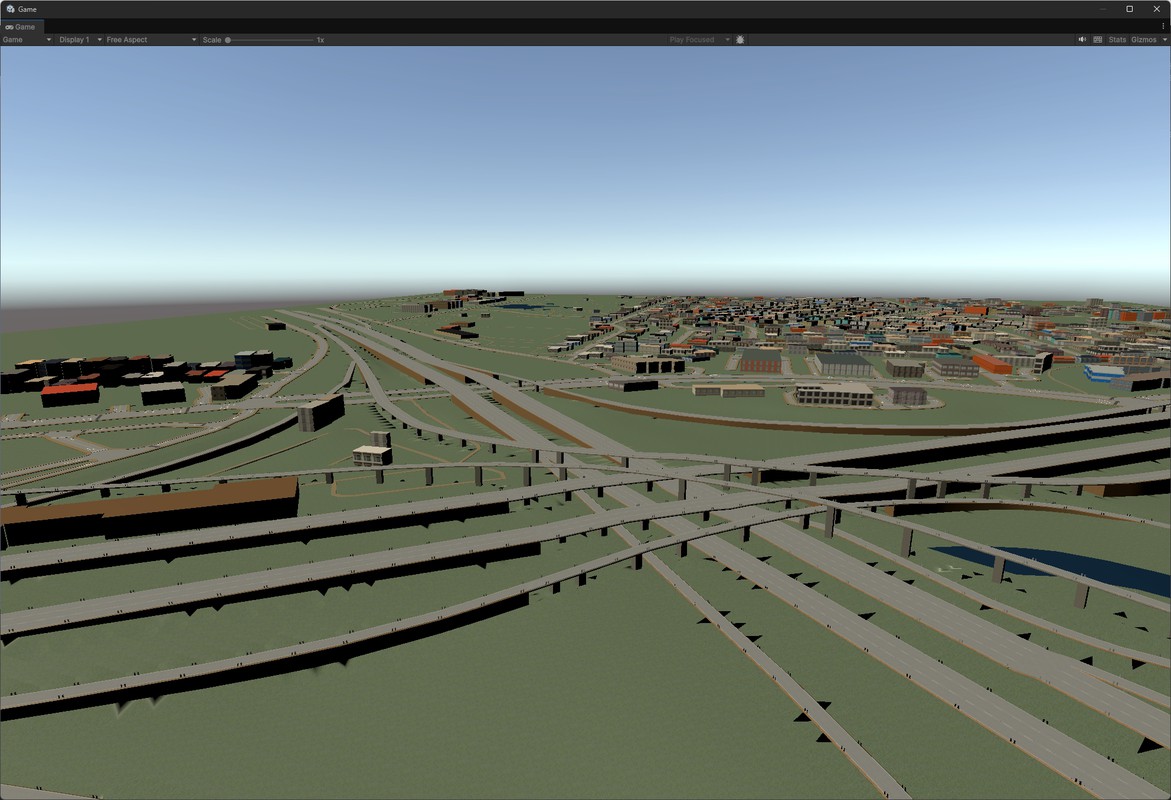Screen dimensions: 1171x800
Task: Maximize the Unity Game window
Action: 1128,9
